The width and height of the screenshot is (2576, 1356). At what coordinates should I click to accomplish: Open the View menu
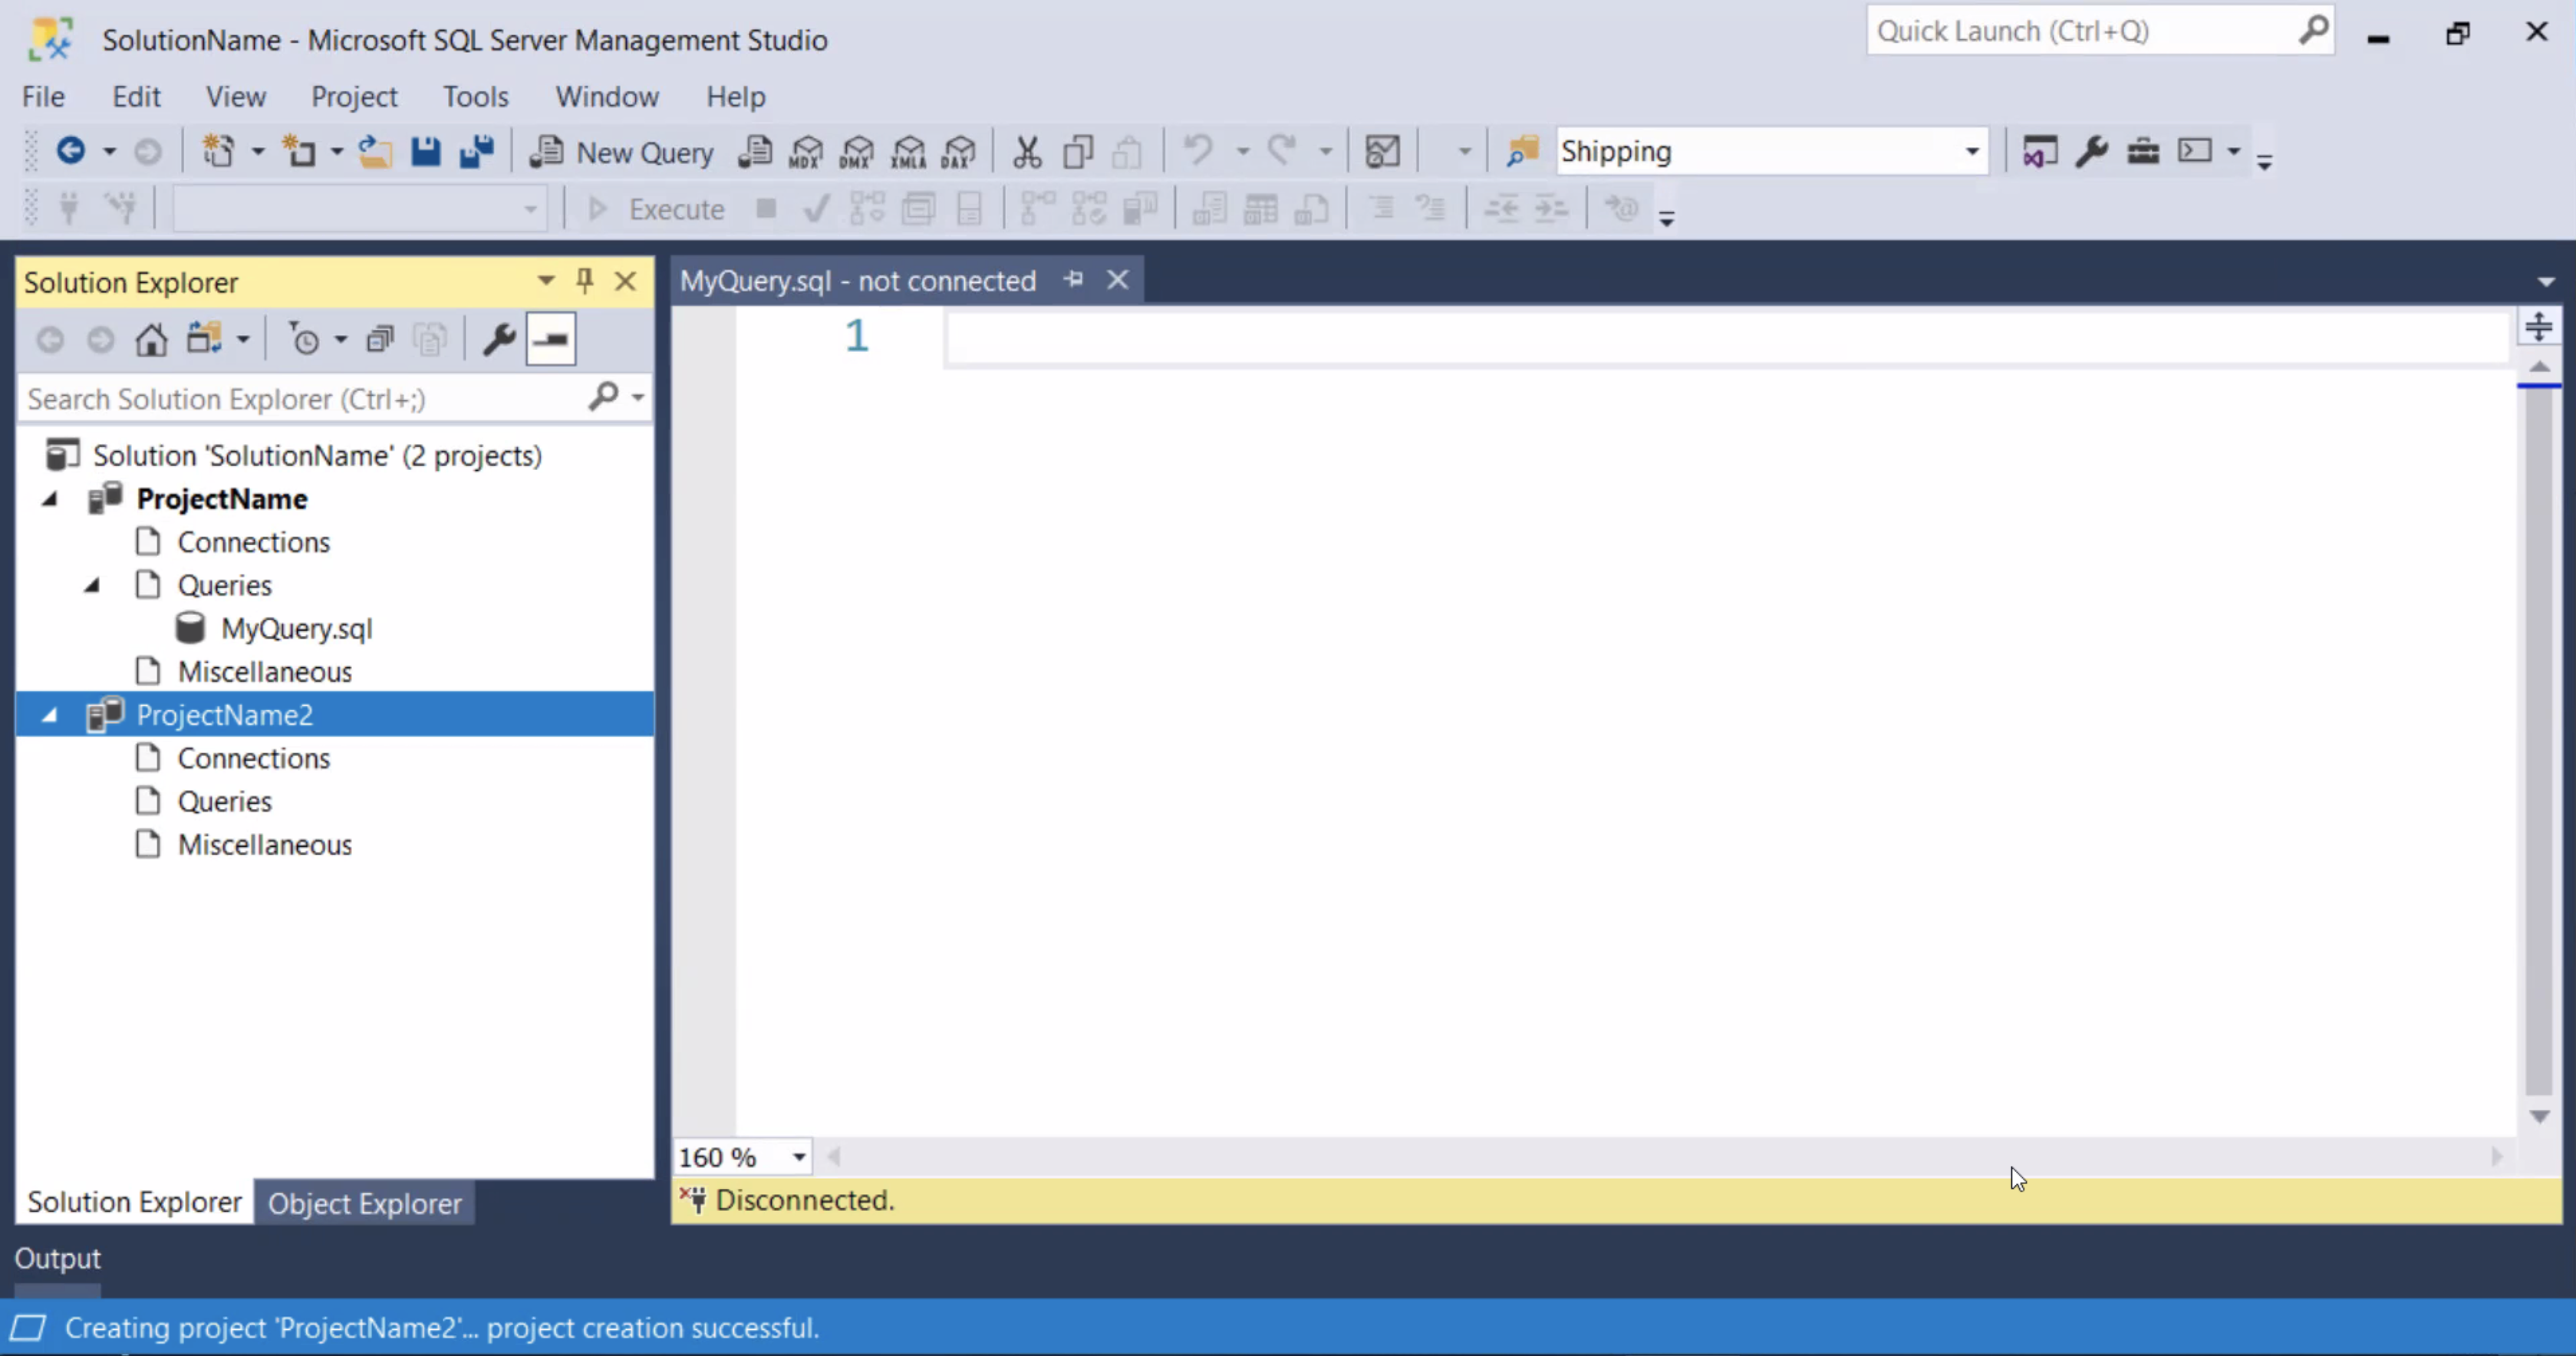click(x=236, y=97)
